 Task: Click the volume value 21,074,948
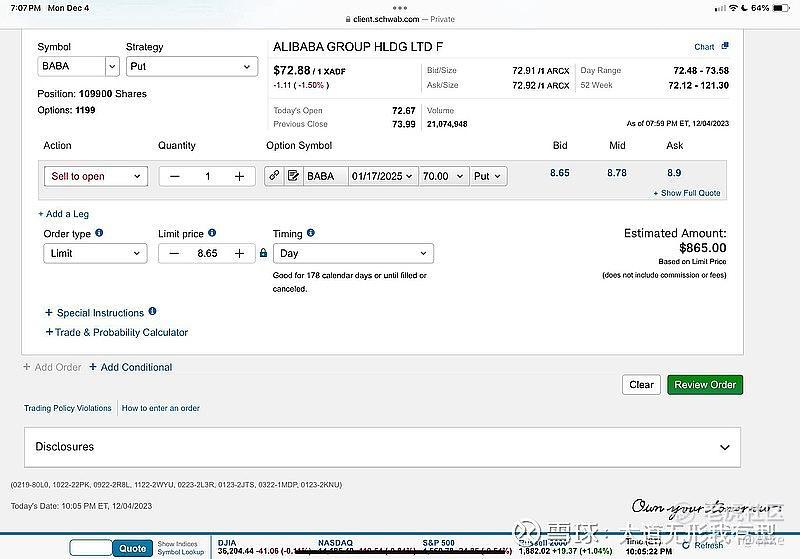point(447,124)
